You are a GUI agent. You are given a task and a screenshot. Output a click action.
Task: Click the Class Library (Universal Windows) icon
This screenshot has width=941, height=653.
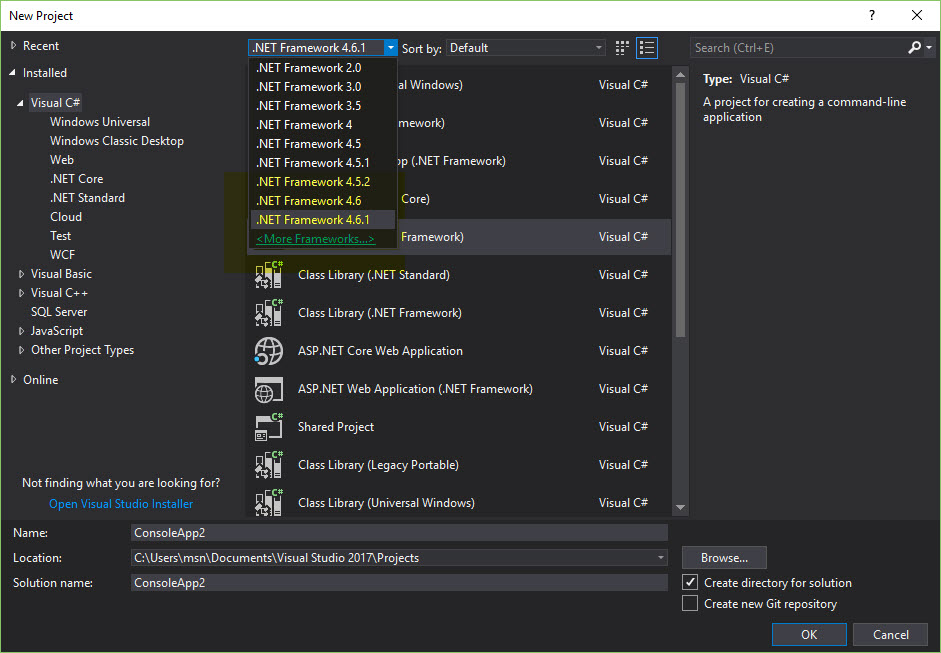click(268, 503)
